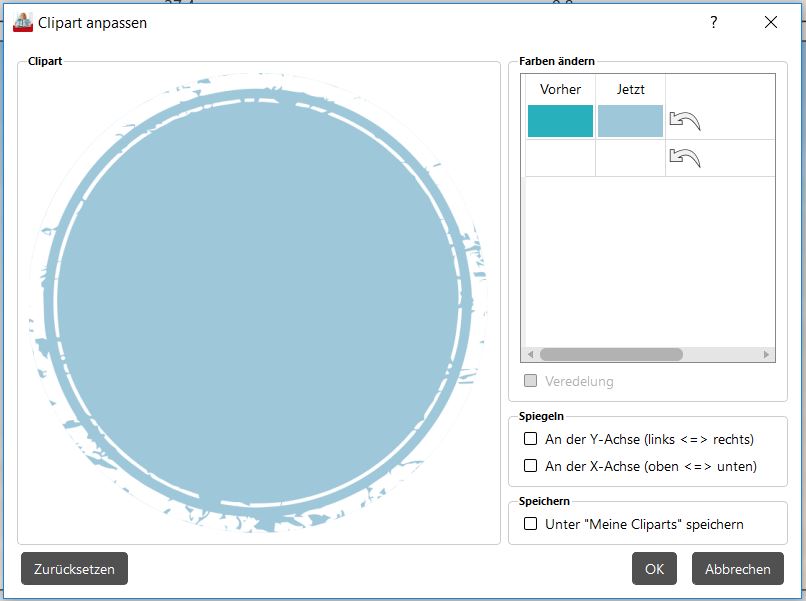Image resolution: width=806 pixels, height=601 pixels.
Task: Click the teal Vorher color swatch
Action: [x=560, y=121]
